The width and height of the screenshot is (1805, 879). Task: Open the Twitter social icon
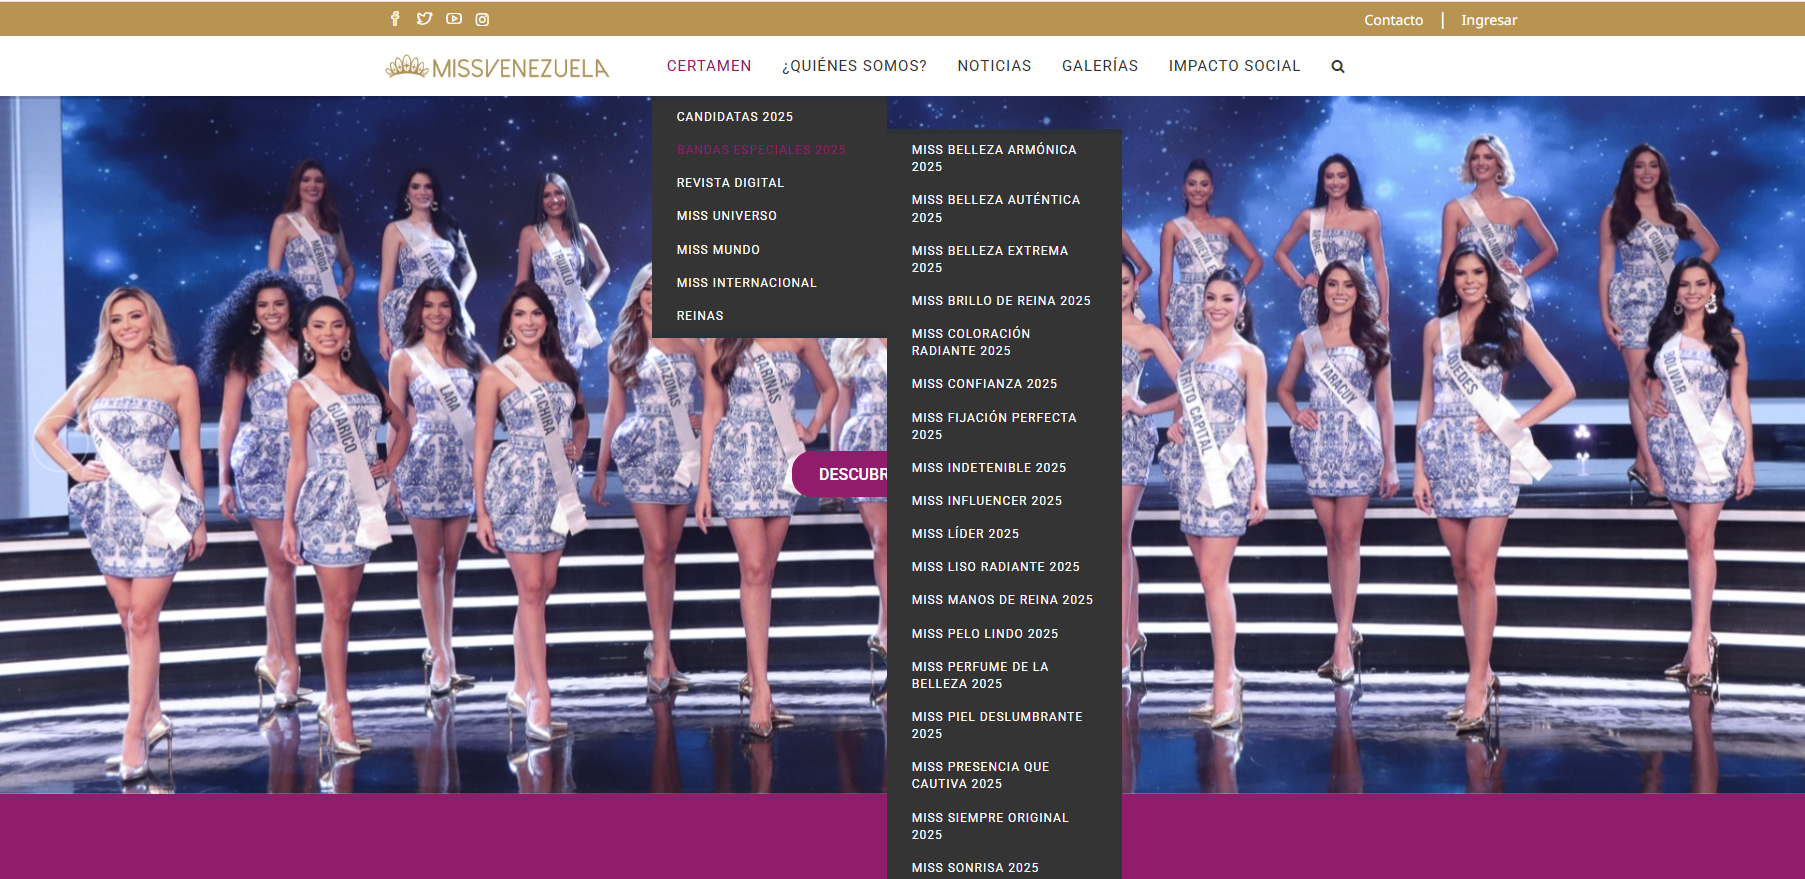424,19
